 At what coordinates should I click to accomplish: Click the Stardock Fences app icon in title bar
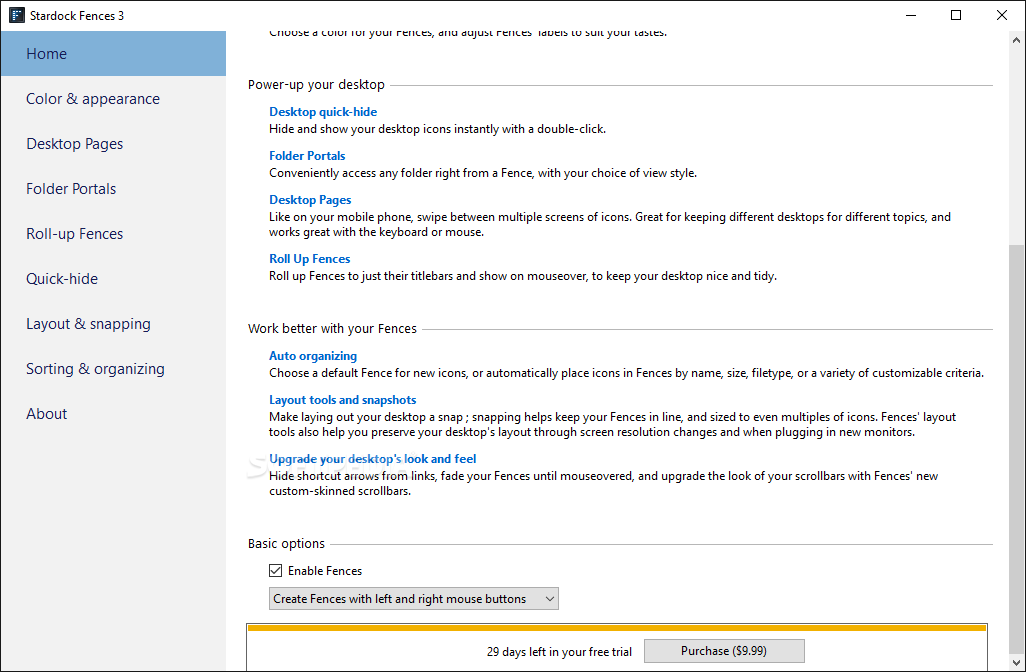coord(17,15)
